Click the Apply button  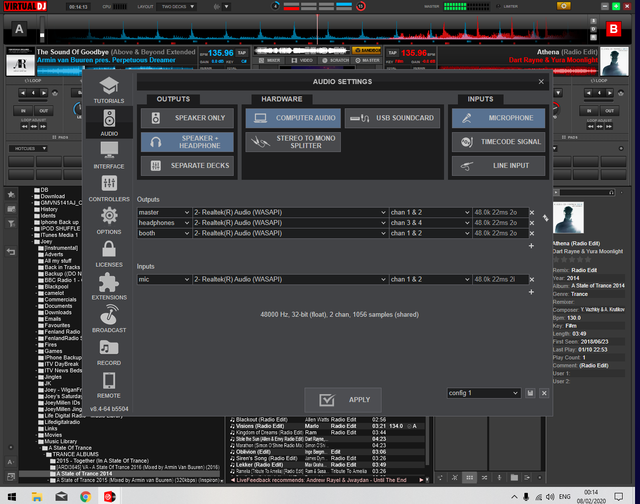click(x=343, y=400)
